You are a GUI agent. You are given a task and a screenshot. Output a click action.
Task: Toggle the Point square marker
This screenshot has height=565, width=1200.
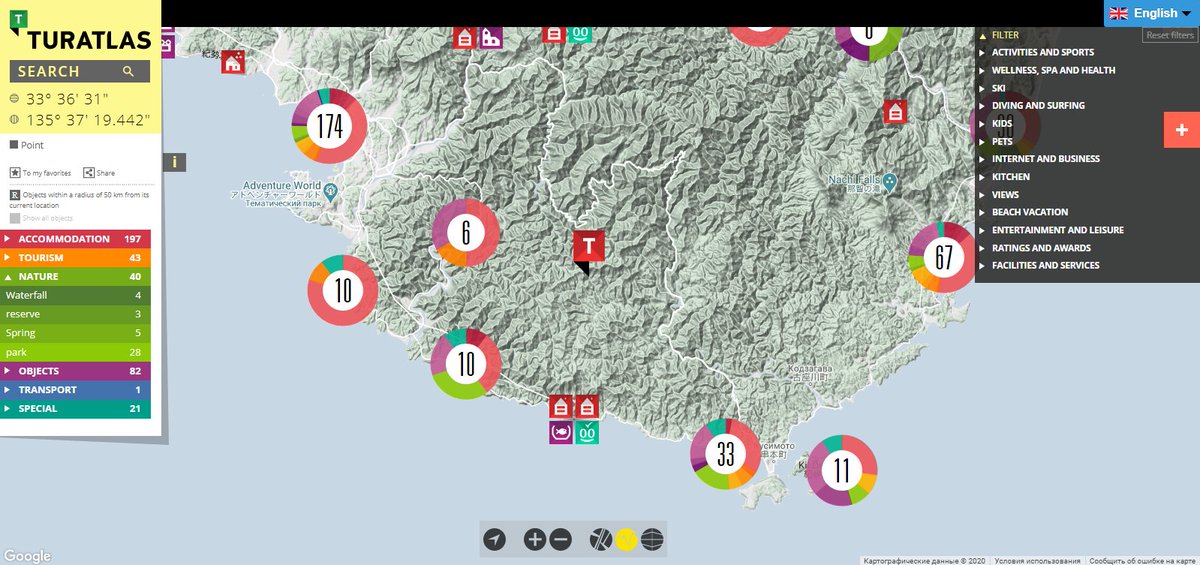tap(14, 145)
